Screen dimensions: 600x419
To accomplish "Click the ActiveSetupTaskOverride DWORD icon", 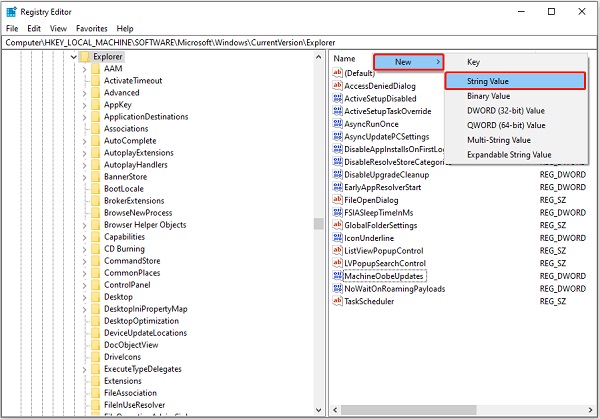I will [338, 111].
